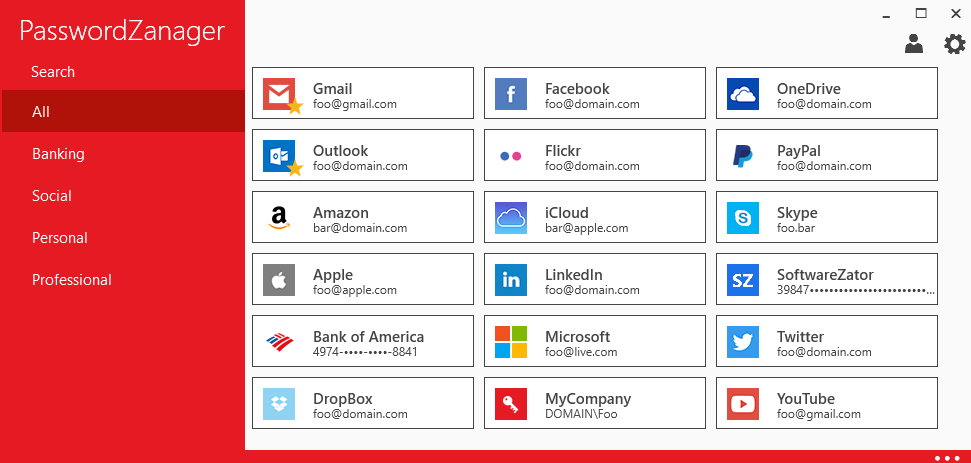Click the bar@apple.com address
This screenshot has width=971, height=463.
click(x=586, y=228)
